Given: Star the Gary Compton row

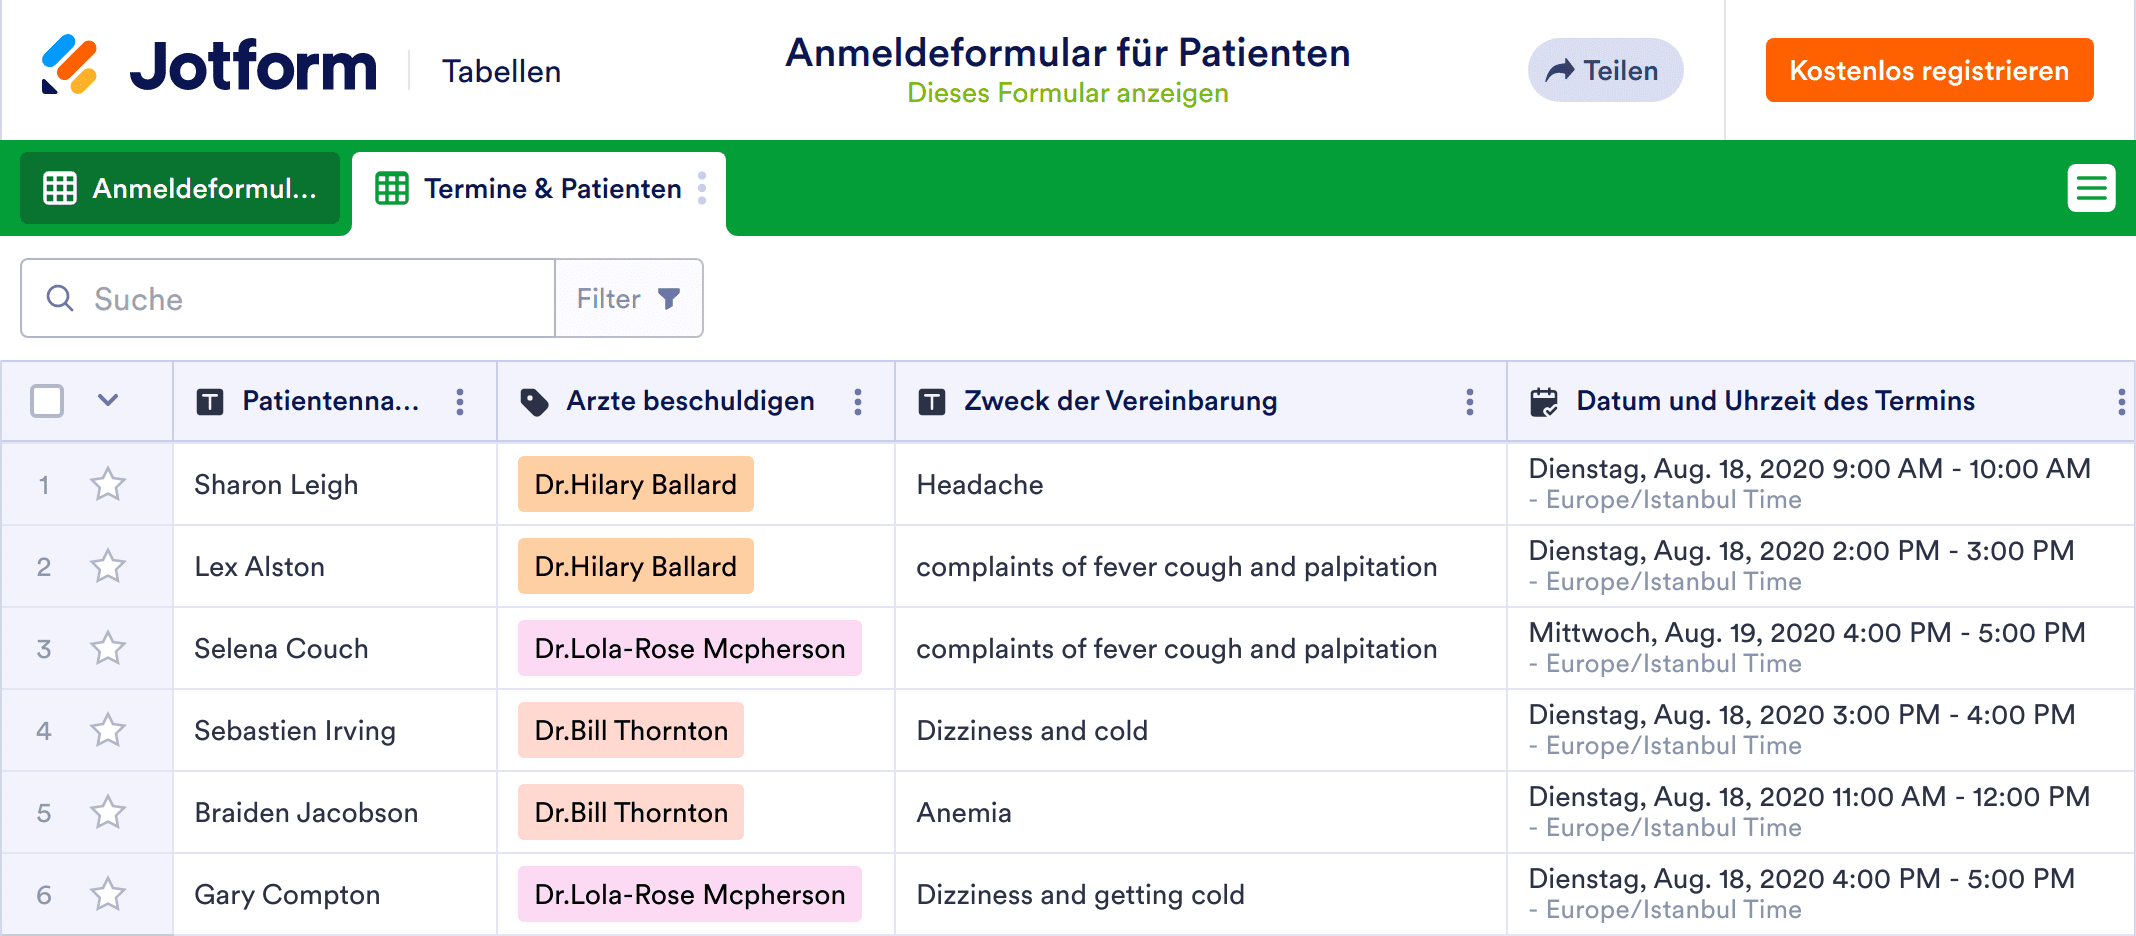Looking at the screenshot, I should (106, 894).
